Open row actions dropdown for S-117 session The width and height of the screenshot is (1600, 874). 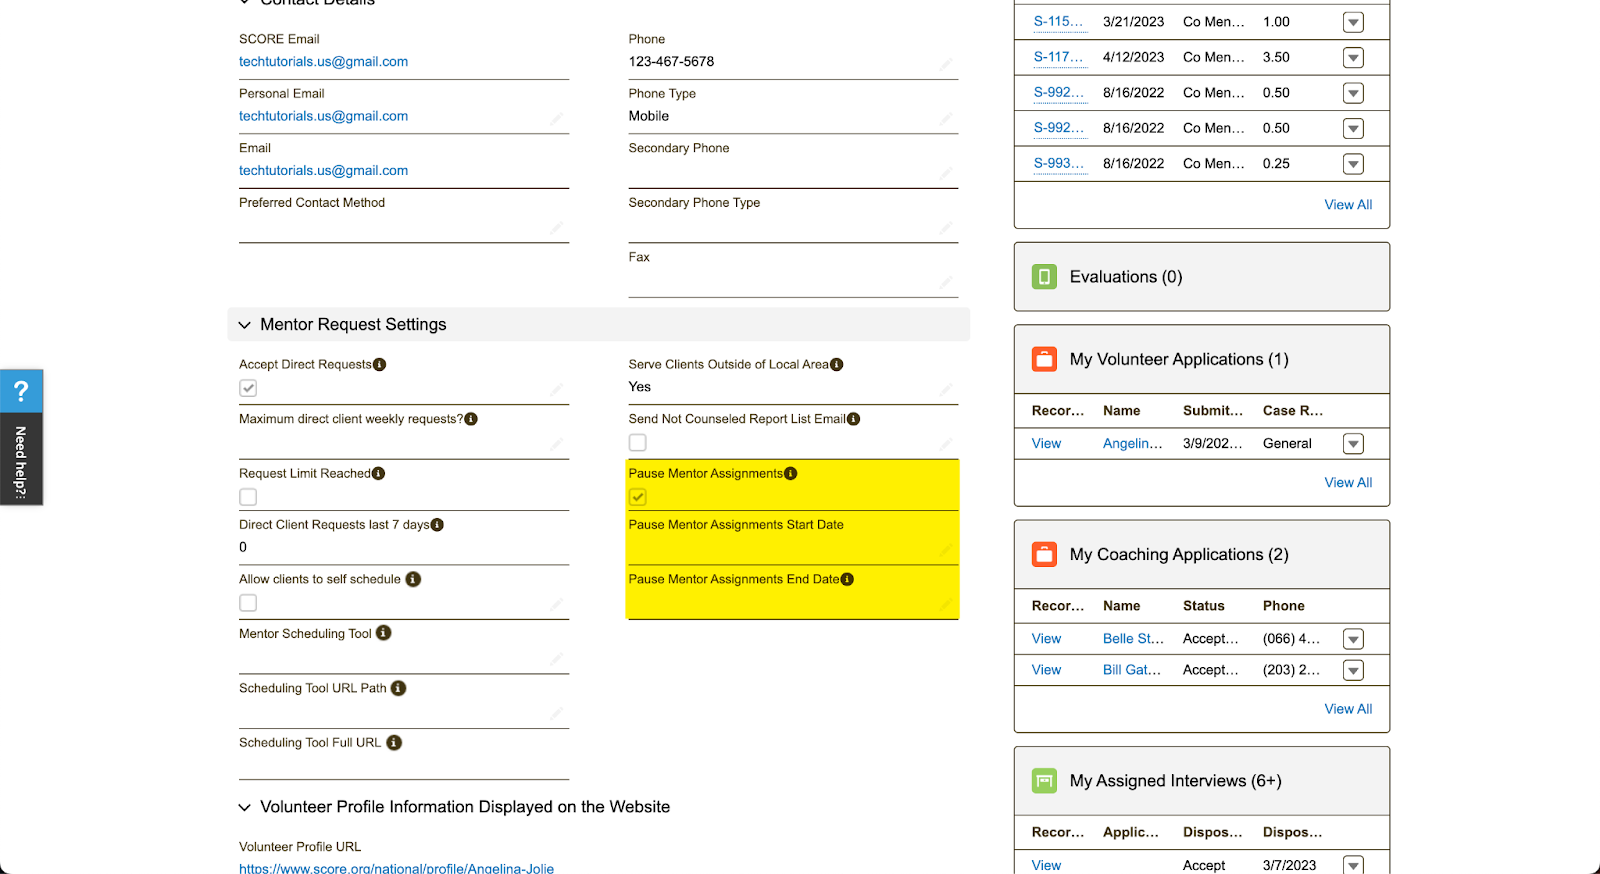[x=1353, y=58]
